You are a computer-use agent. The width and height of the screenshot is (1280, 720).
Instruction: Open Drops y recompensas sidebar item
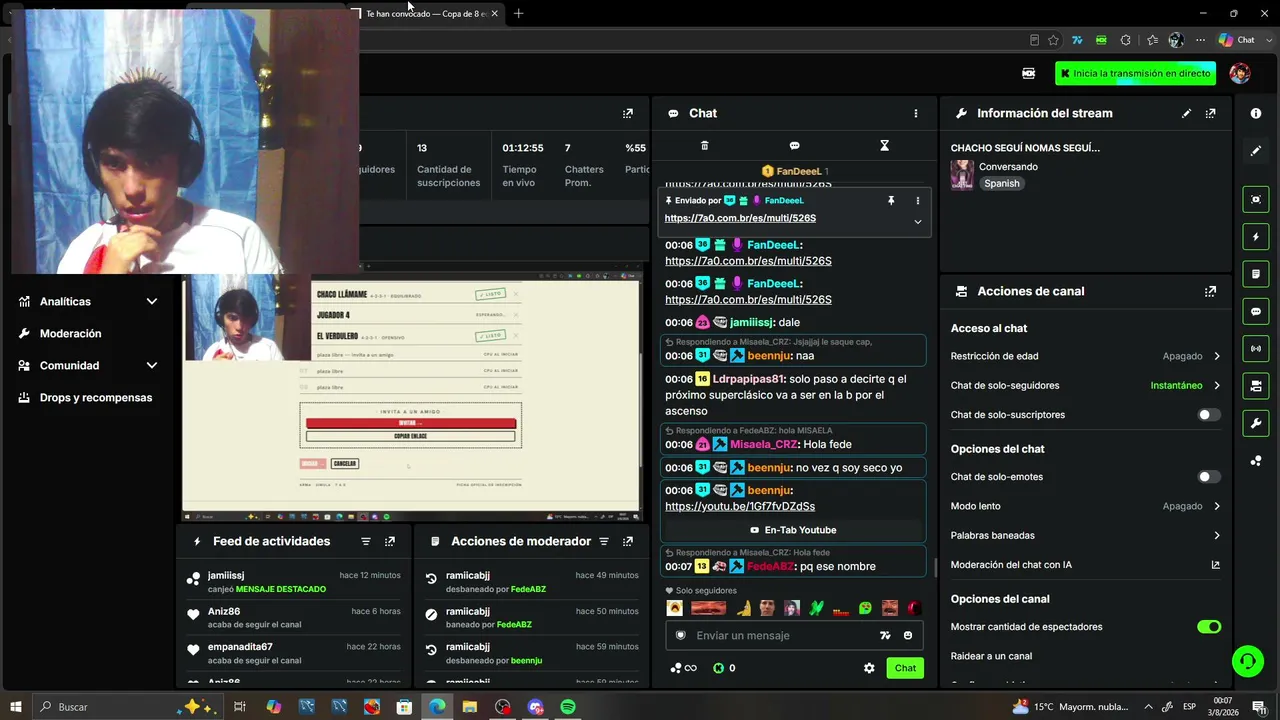point(88,398)
